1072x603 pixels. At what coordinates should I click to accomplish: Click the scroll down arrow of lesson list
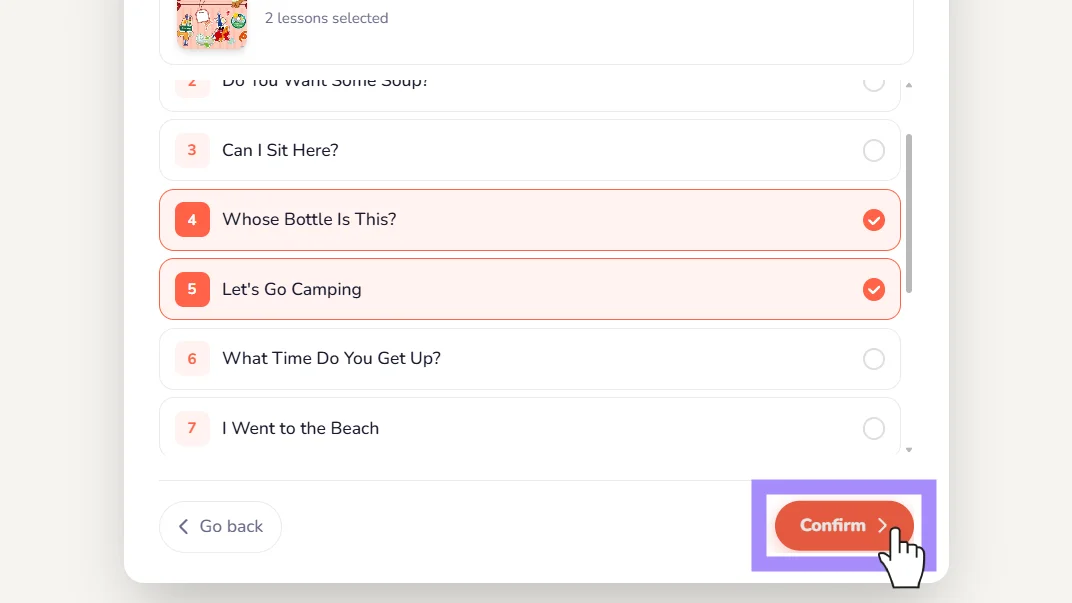(909, 450)
